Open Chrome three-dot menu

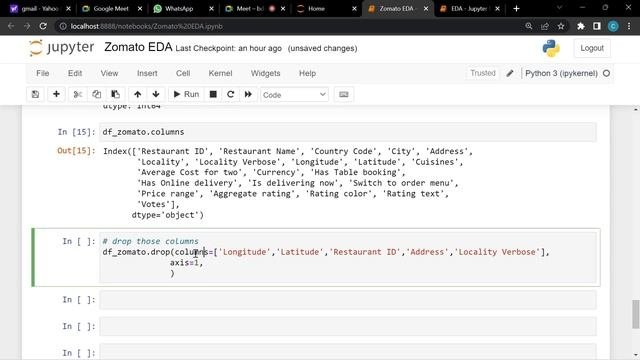click(x=629, y=26)
